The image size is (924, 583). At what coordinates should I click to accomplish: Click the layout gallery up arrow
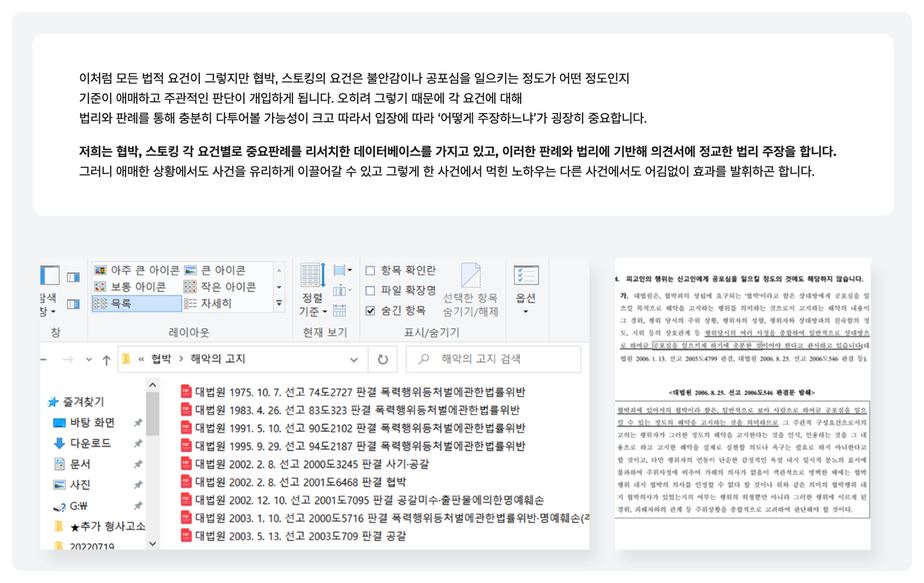[x=279, y=270]
